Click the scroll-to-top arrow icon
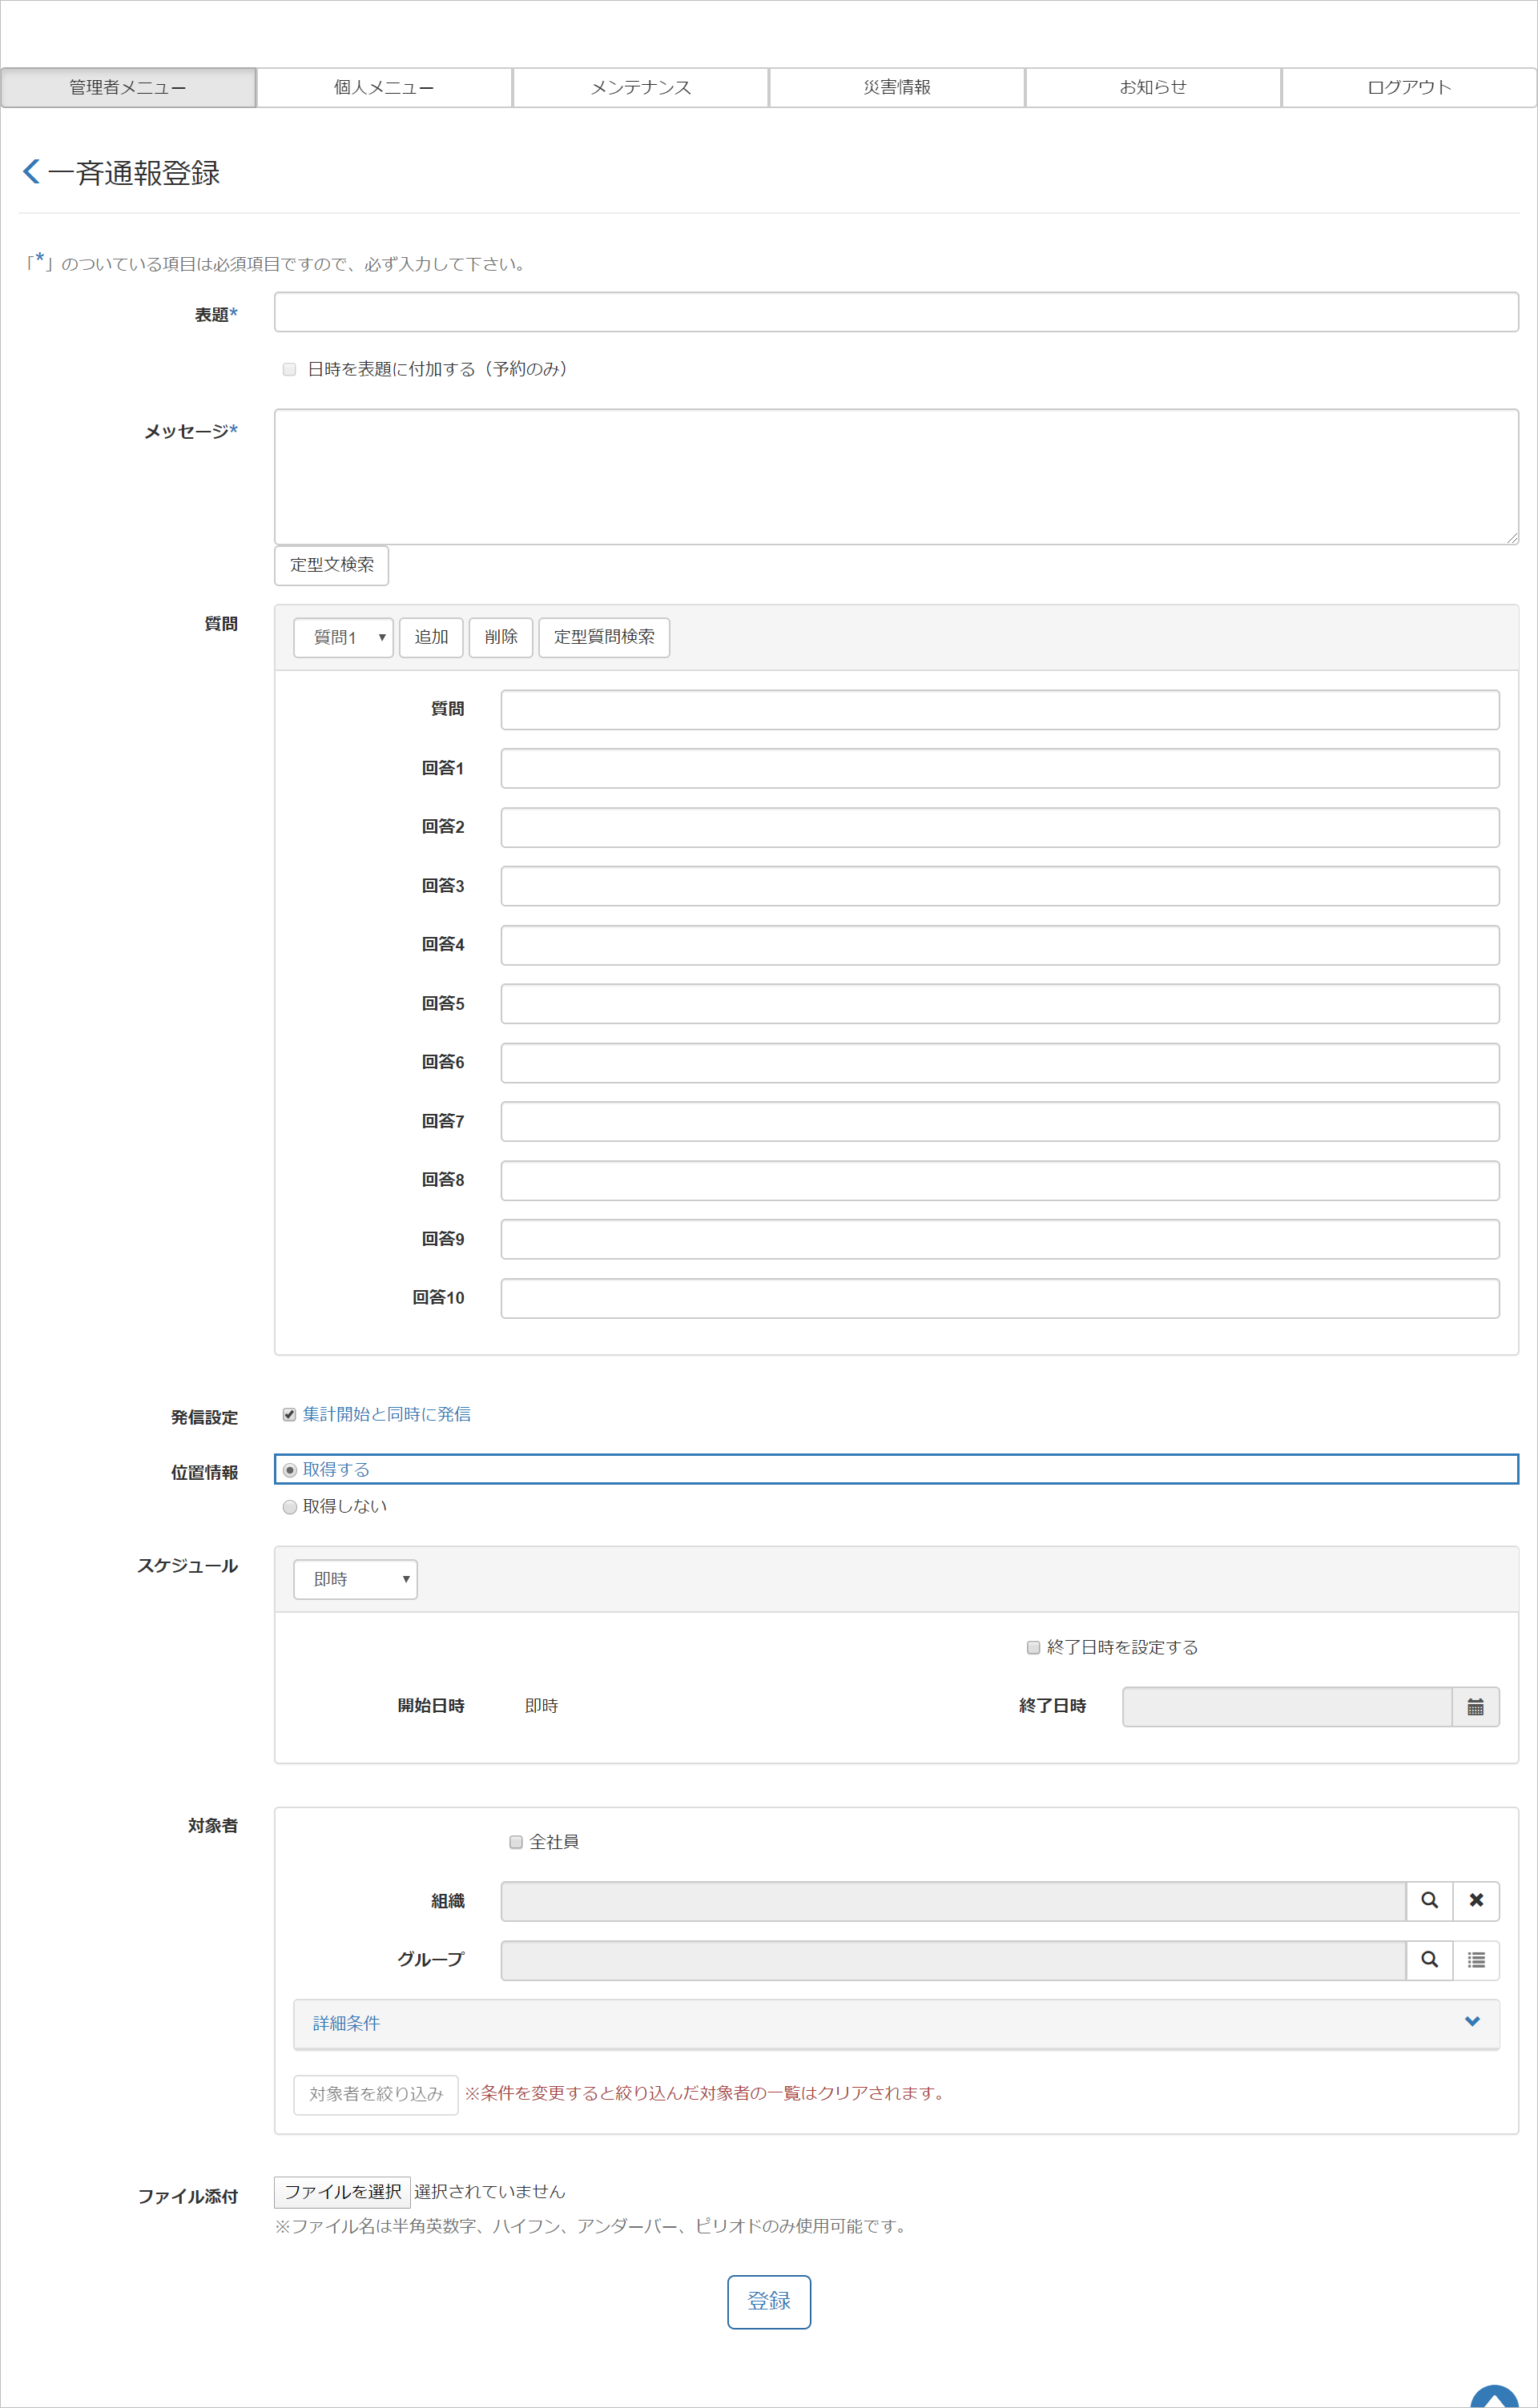 [x=1494, y=2398]
